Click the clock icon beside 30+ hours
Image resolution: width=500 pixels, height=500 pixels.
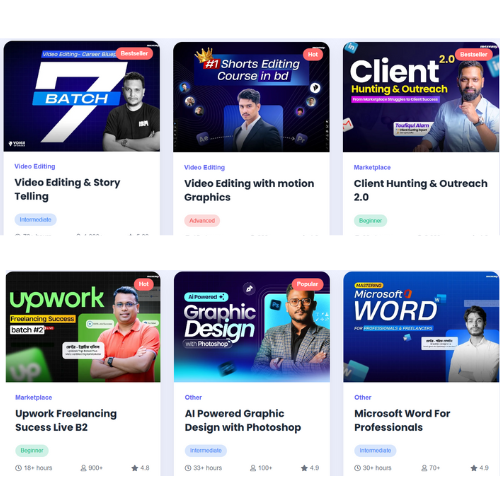[357, 468]
